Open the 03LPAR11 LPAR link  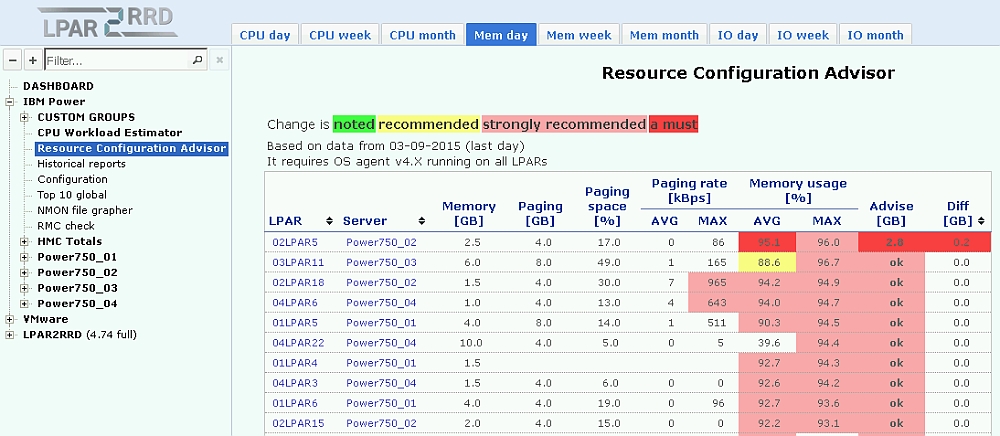pyautogui.click(x=298, y=263)
